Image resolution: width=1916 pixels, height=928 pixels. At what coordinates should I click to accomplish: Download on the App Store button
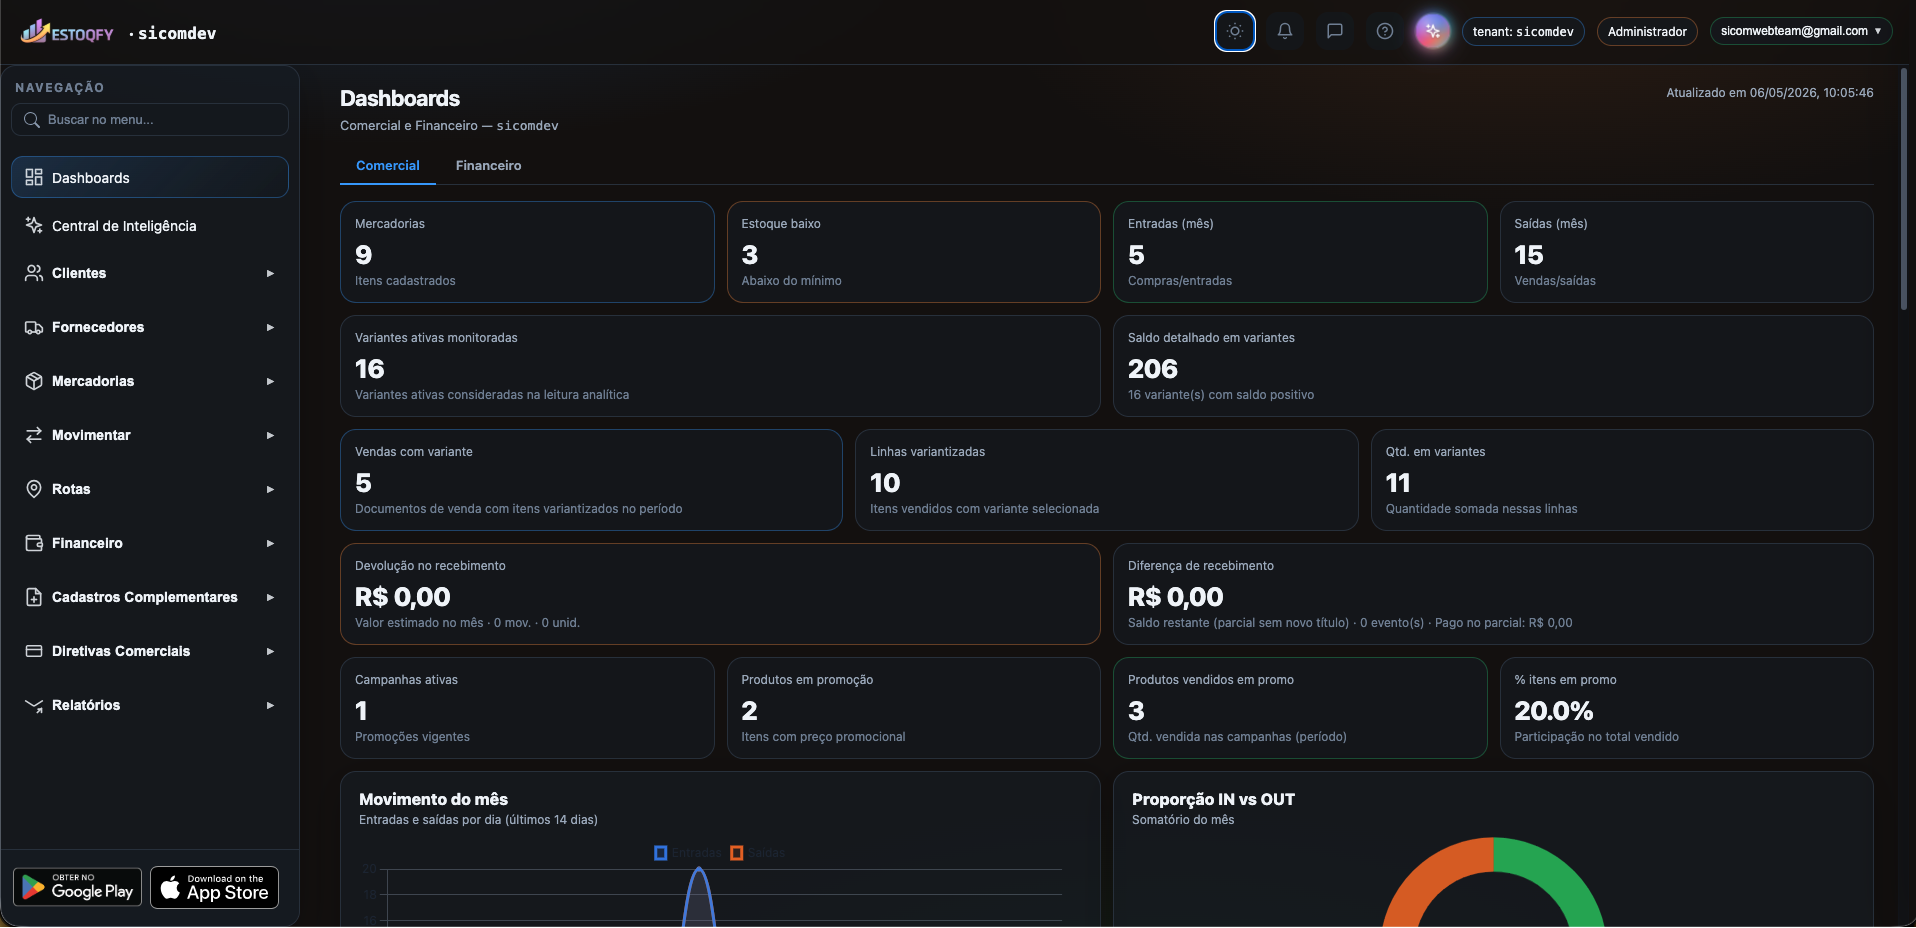pyautogui.click(x=214, y=887)
